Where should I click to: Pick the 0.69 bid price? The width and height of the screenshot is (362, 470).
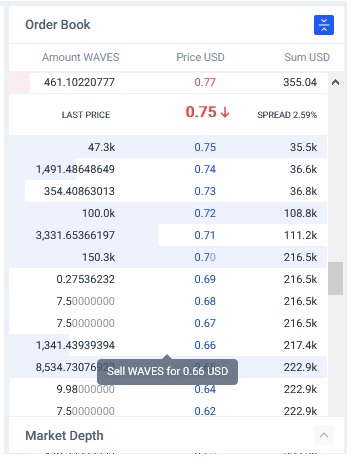pyautogui.click(x=205, y=279)
